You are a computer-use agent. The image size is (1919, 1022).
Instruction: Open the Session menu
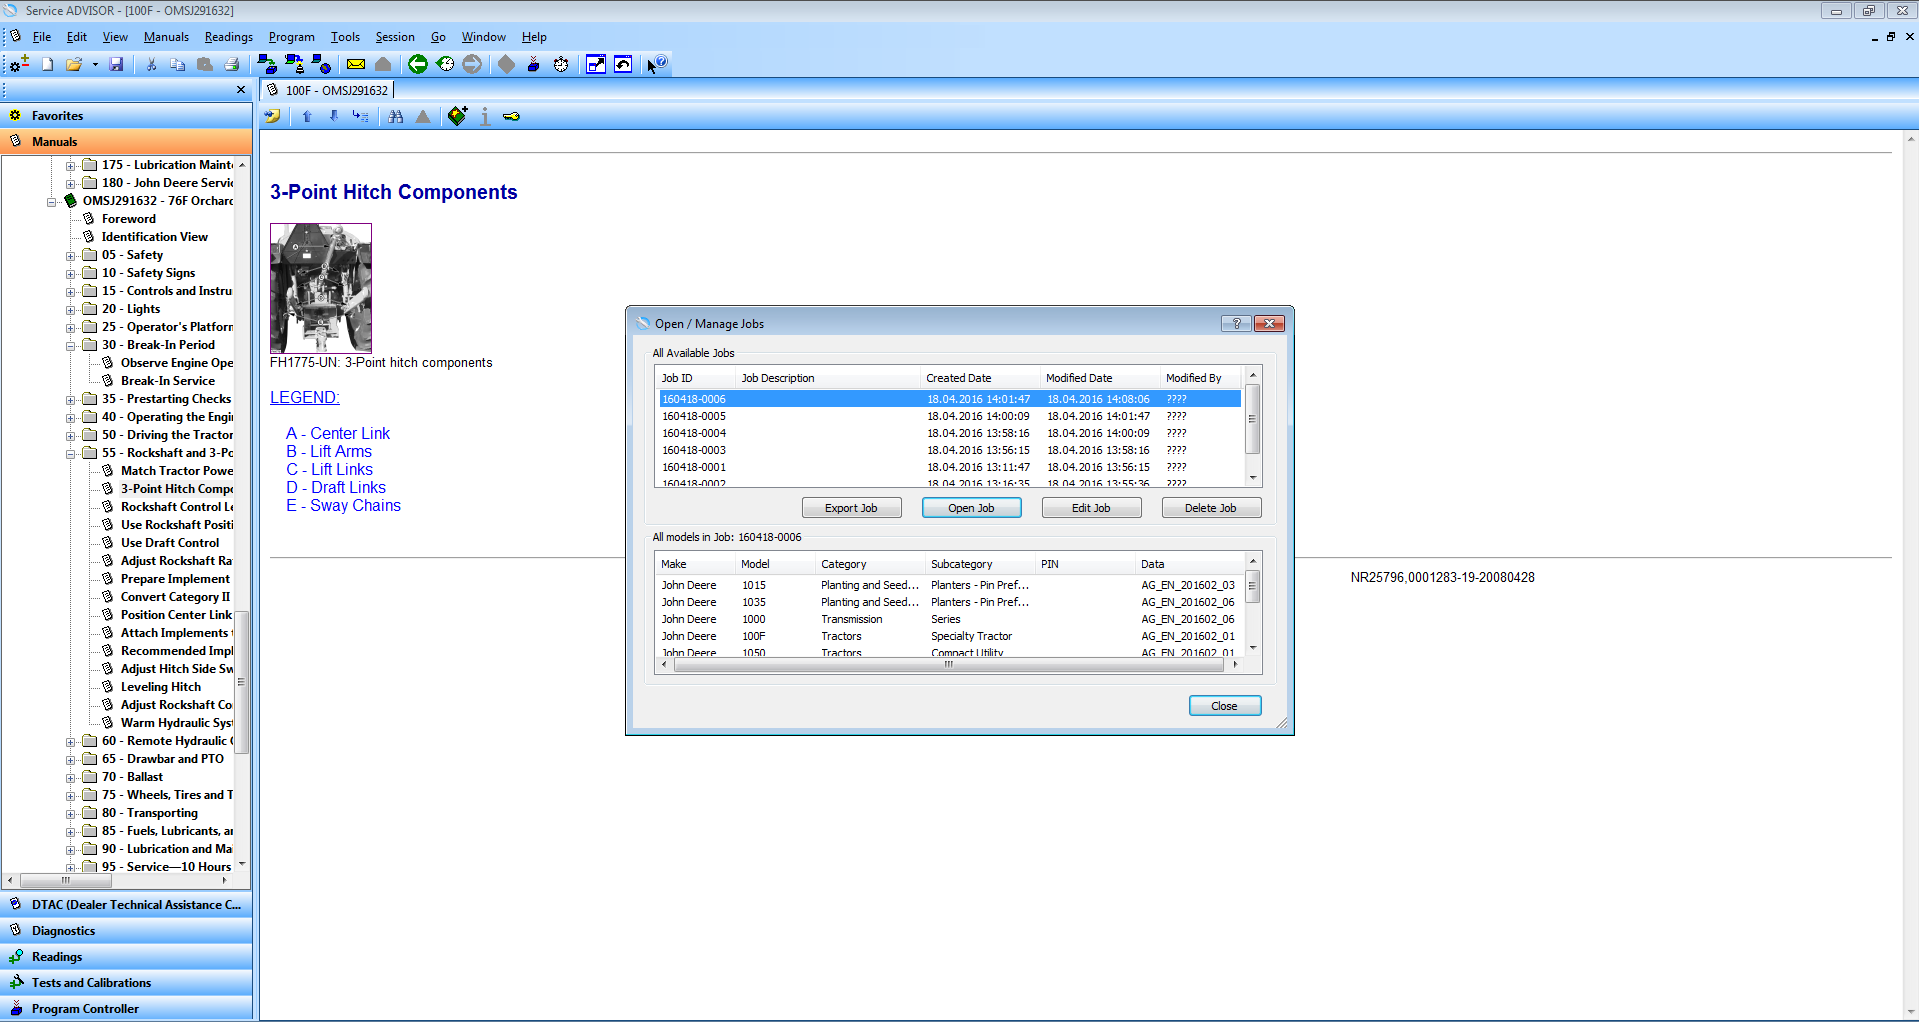click(x=395, y=37)
